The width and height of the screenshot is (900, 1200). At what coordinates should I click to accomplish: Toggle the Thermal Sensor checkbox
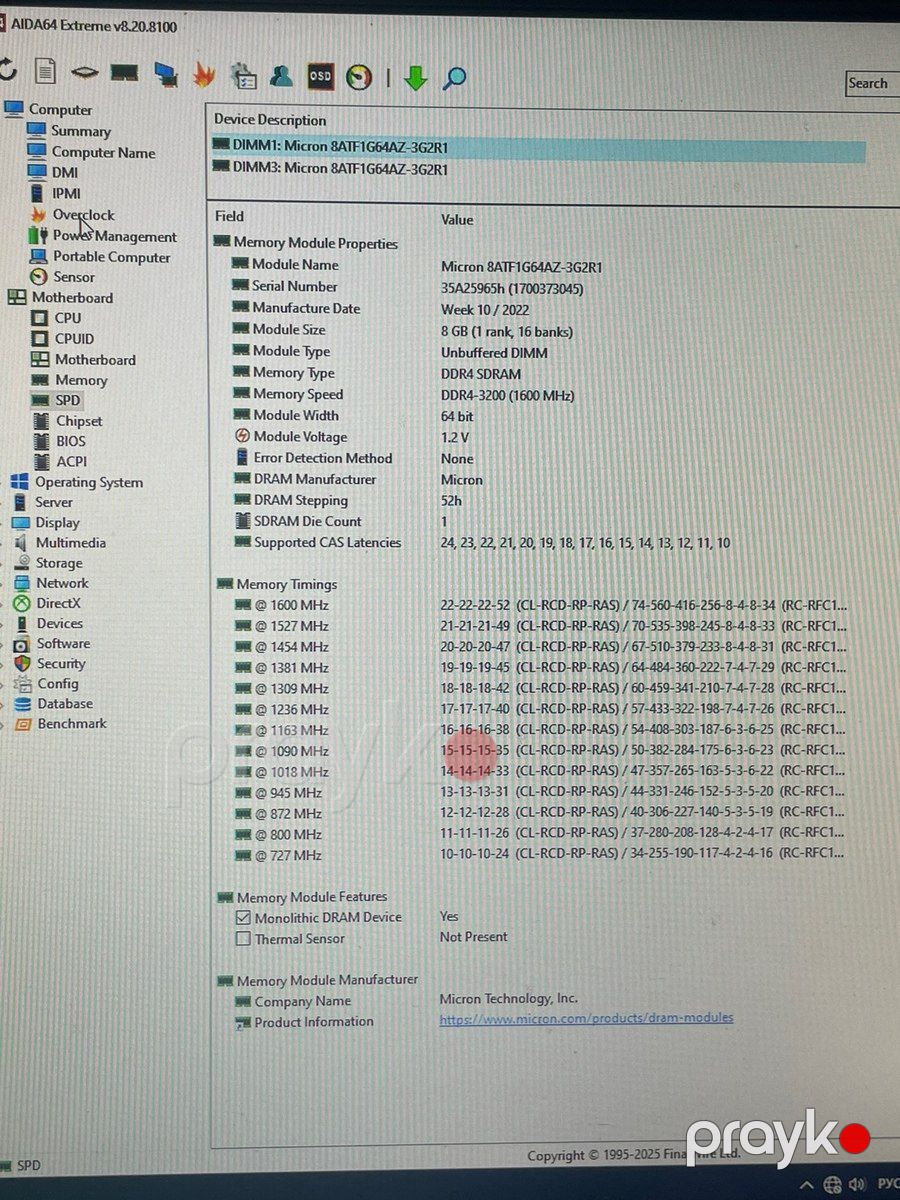[243, 939]
